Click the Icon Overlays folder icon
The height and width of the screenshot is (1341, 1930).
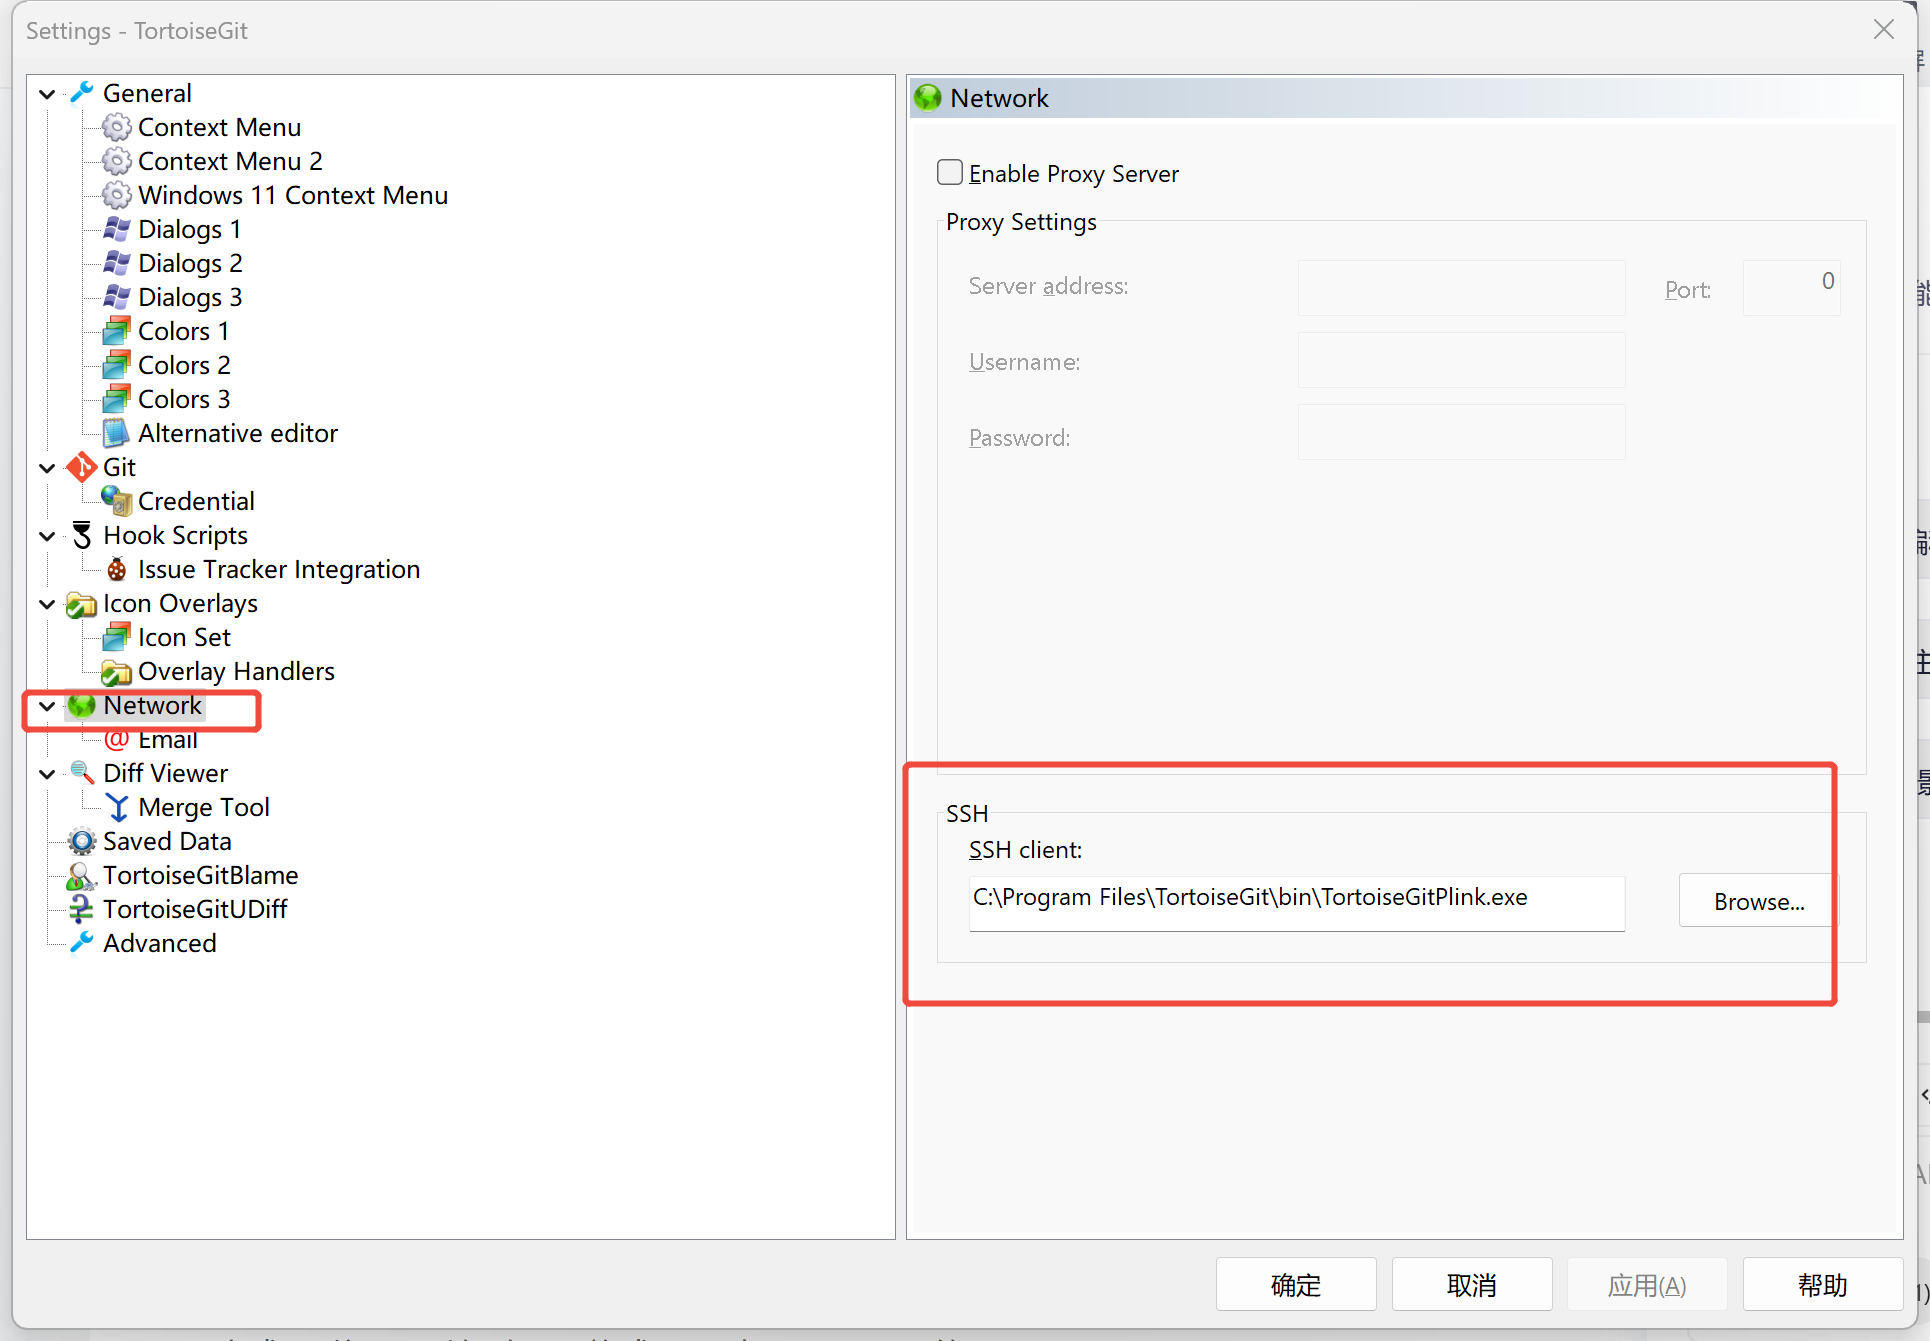point(82,604)
